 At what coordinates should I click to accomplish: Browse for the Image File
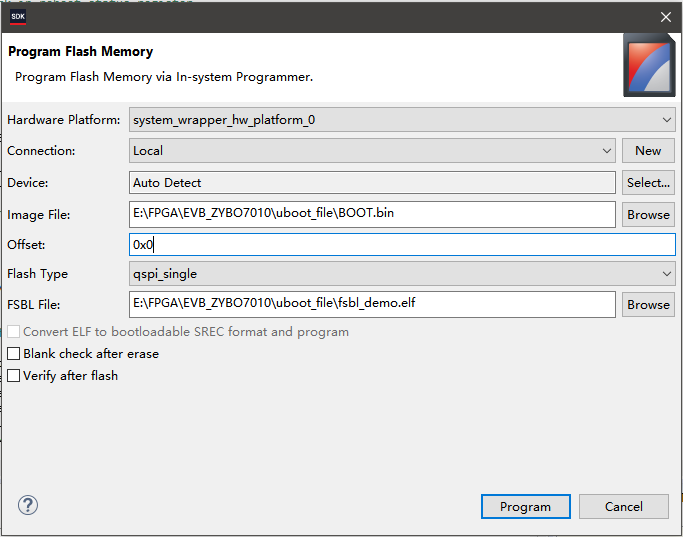(648, 214)
